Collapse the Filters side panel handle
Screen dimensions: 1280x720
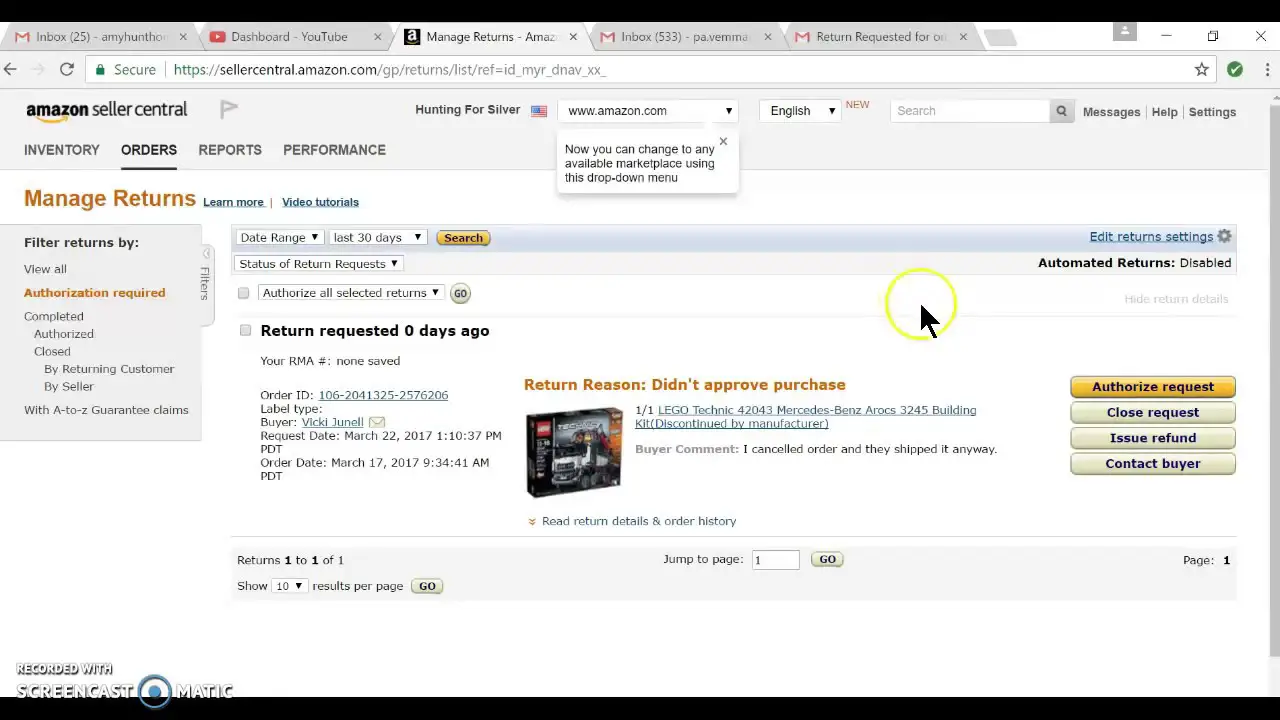[x=205, y=283]
